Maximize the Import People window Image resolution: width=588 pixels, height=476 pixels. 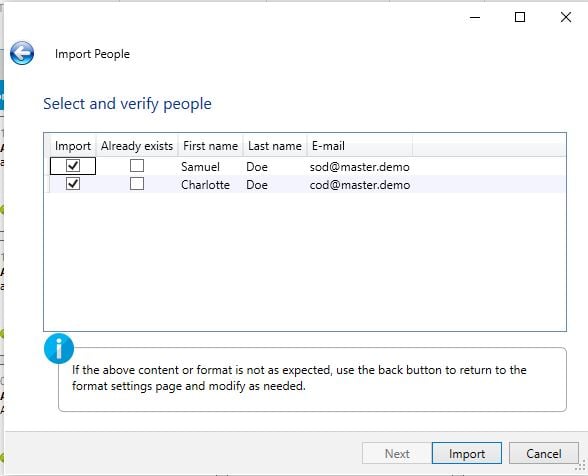[x=520, y=17]
